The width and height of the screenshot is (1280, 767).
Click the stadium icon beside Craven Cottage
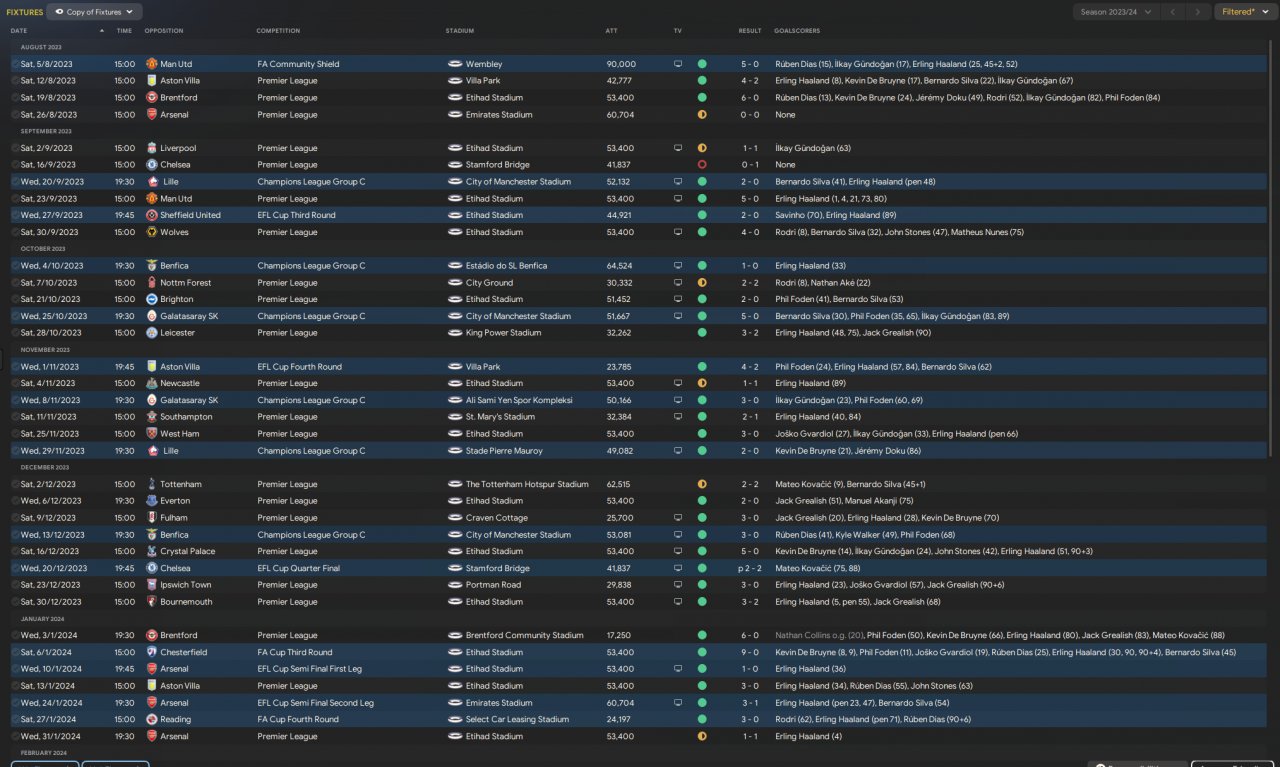(455, 518)
